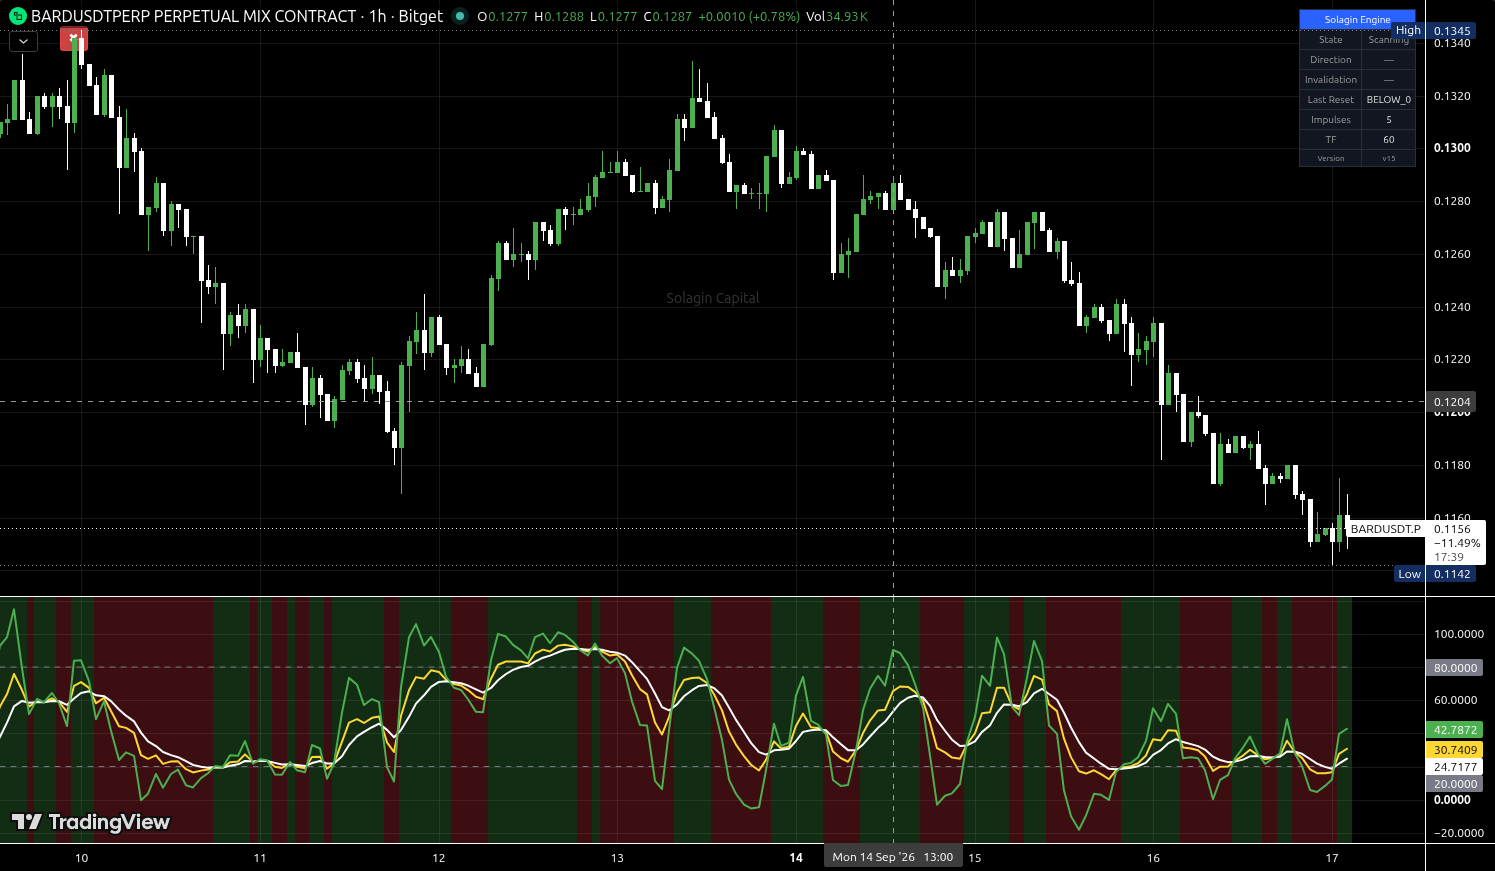
Task: Click the High 0.1345 price label
Action: coord(1433,31)
